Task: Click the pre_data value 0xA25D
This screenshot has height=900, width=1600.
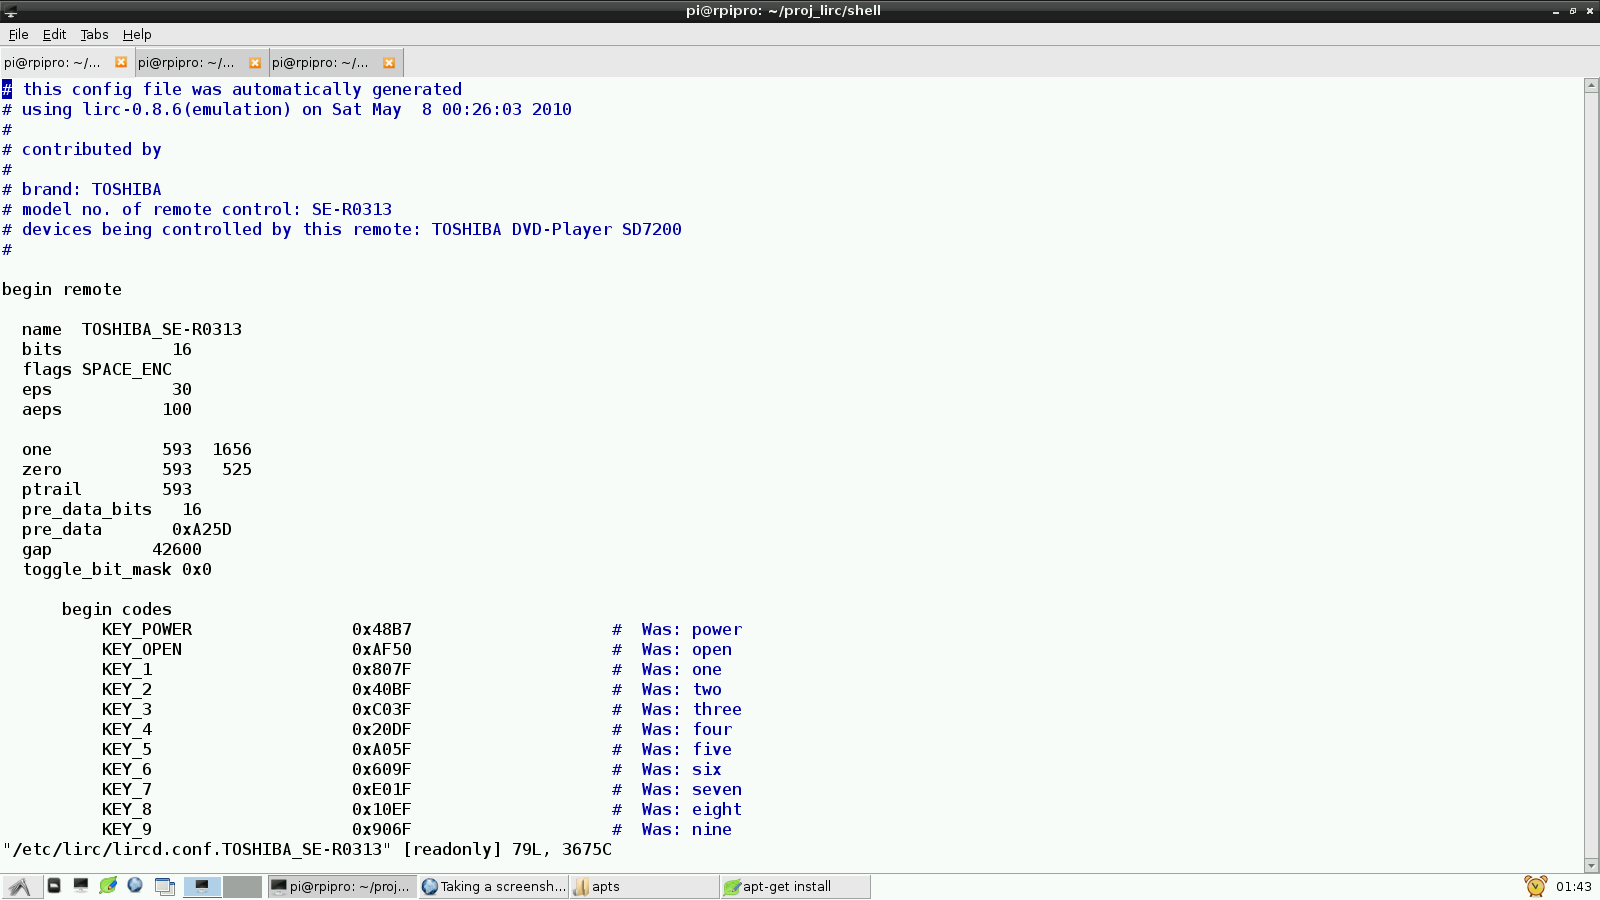Action: click(x=202, y=529)
